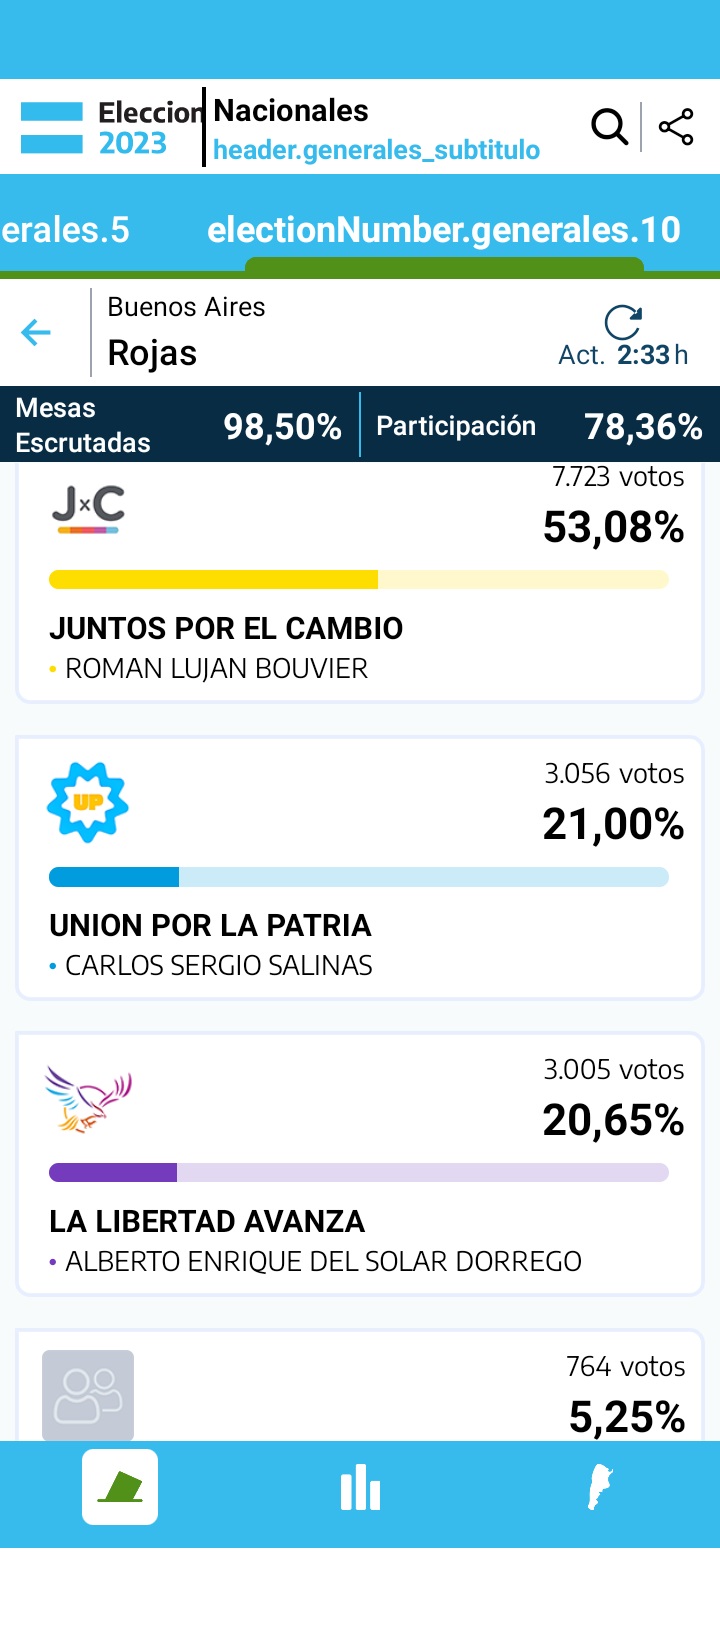The height and width of the screenshot is (1640, 720).
Task: Go back using the left arrow
Action: 36,332
